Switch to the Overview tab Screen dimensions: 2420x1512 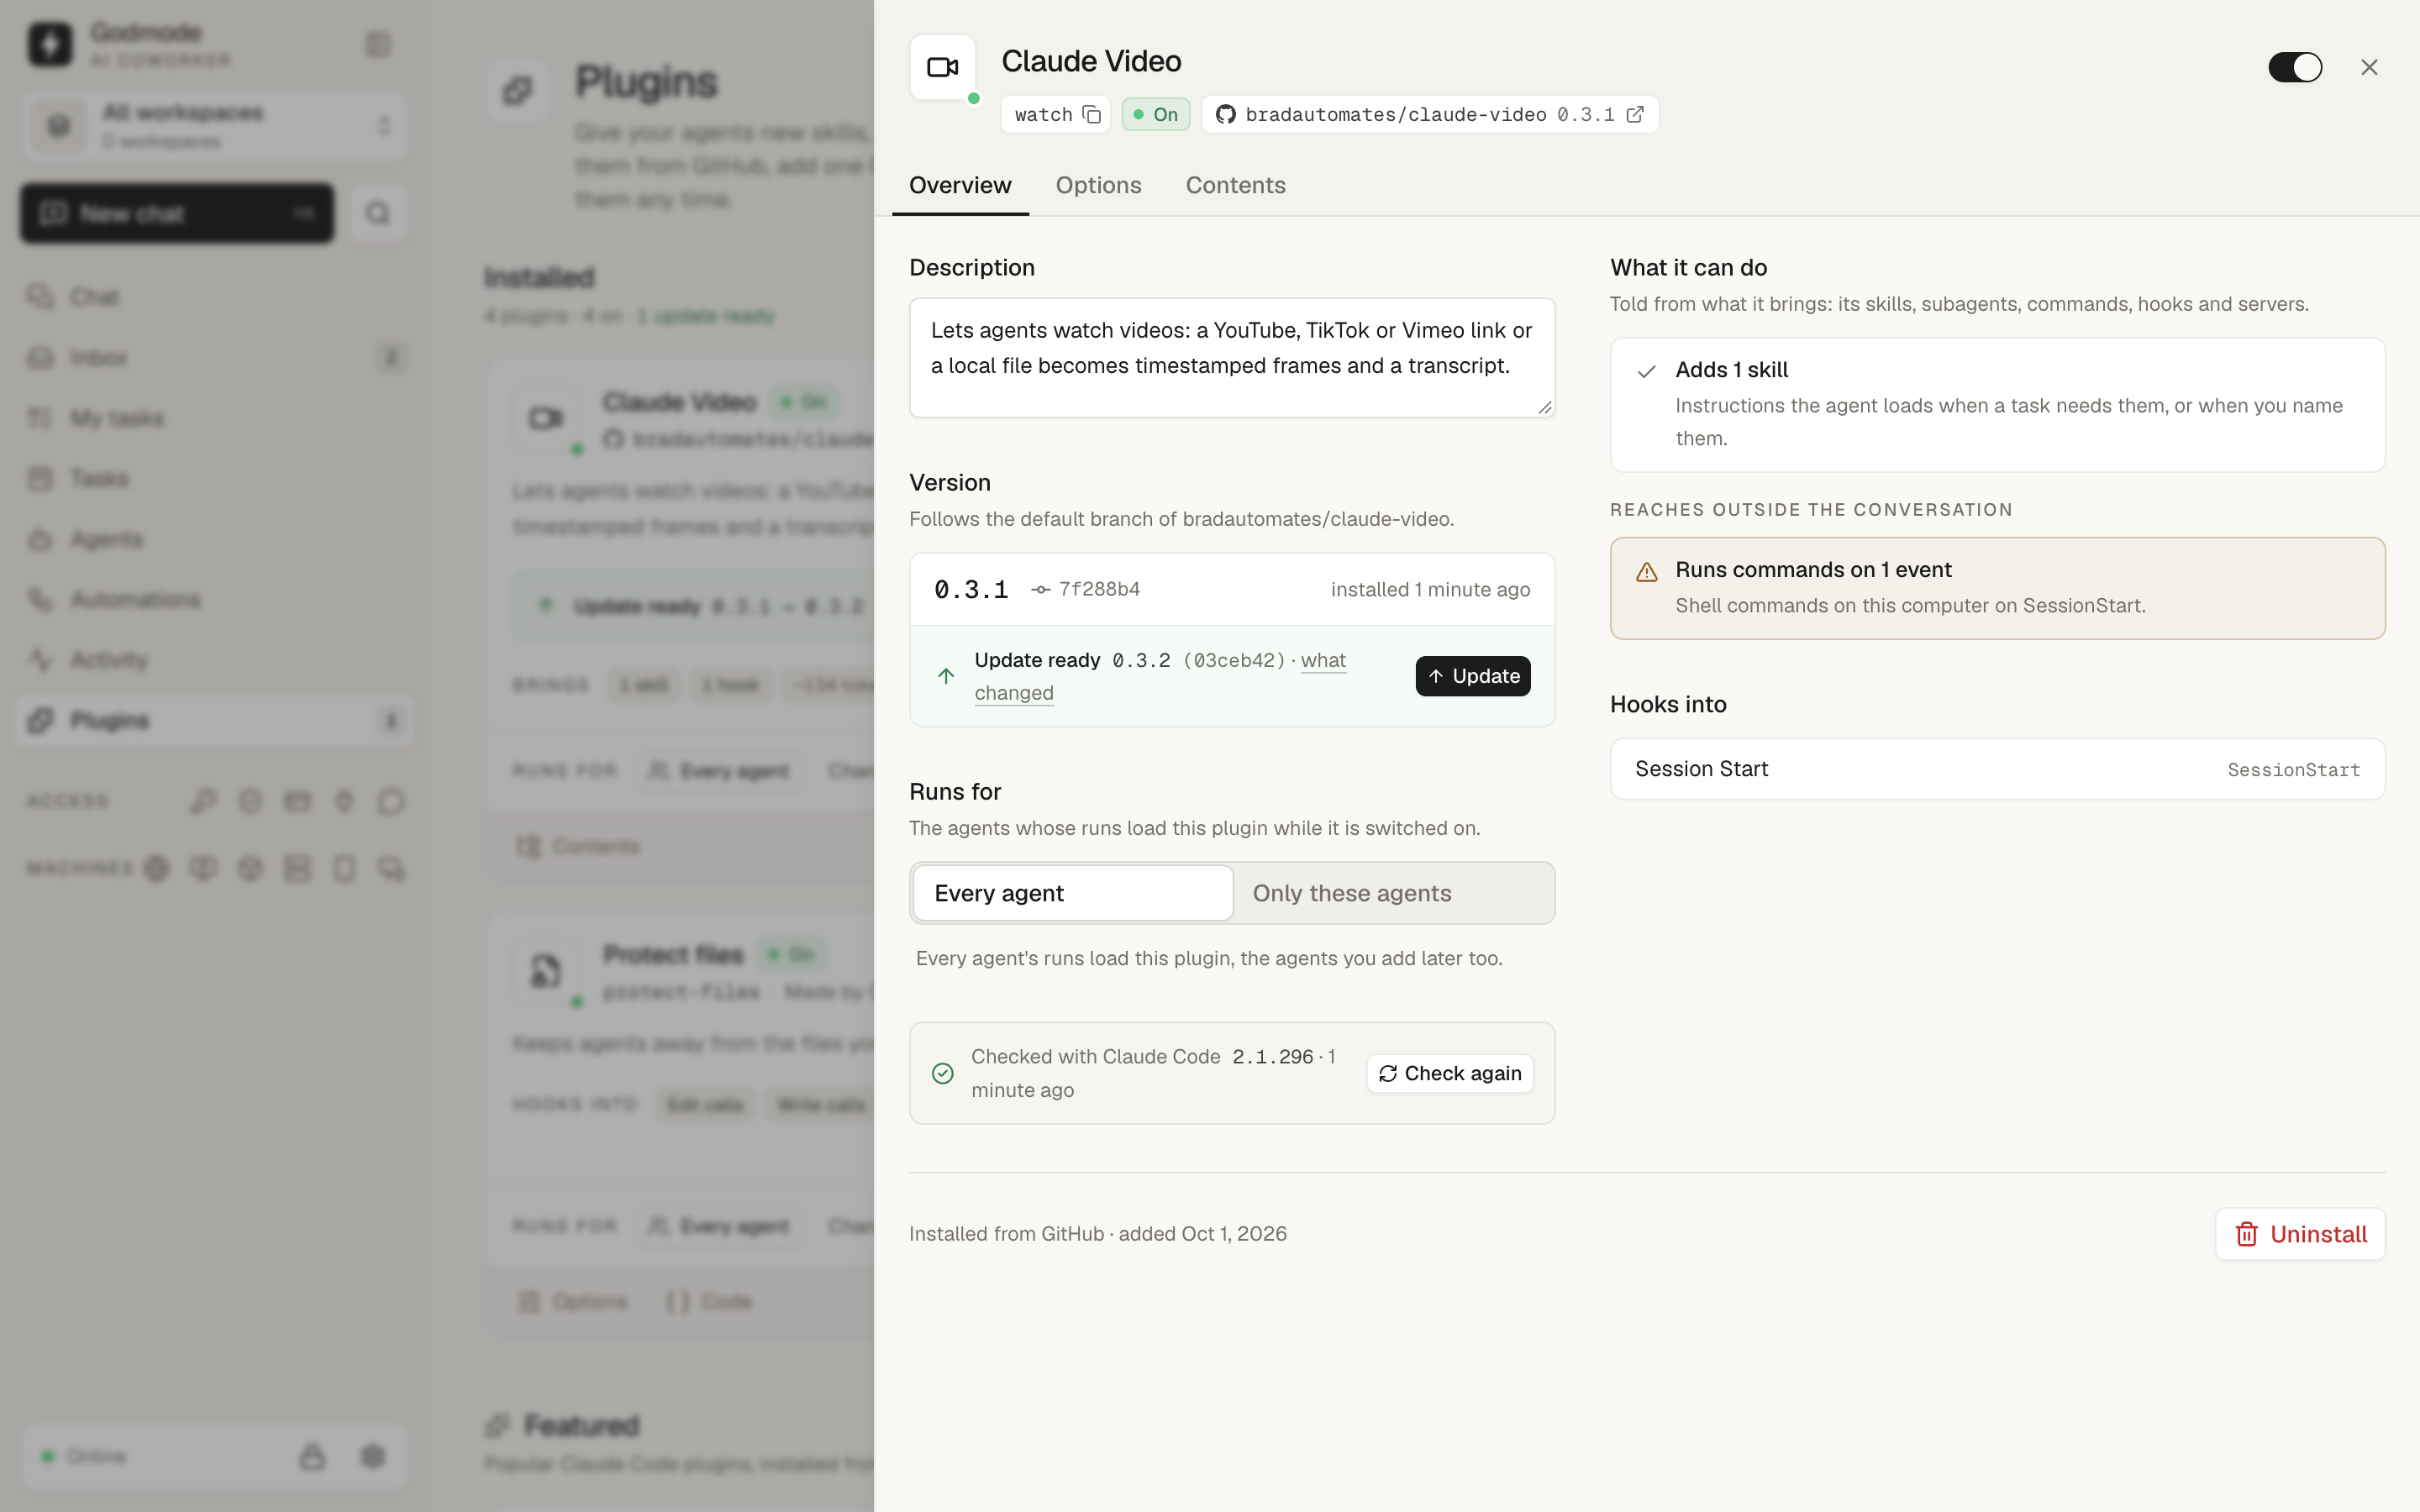tap(960, 185)
